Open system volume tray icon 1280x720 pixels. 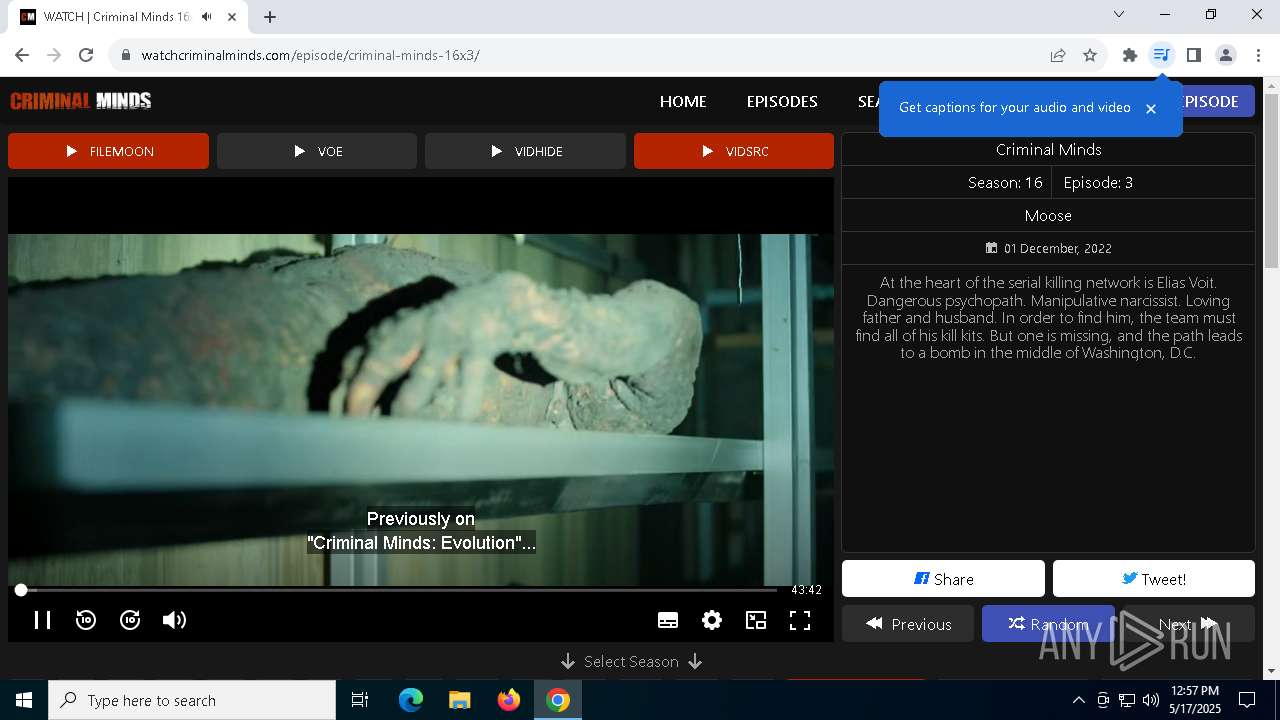(x=1151, y=700)
